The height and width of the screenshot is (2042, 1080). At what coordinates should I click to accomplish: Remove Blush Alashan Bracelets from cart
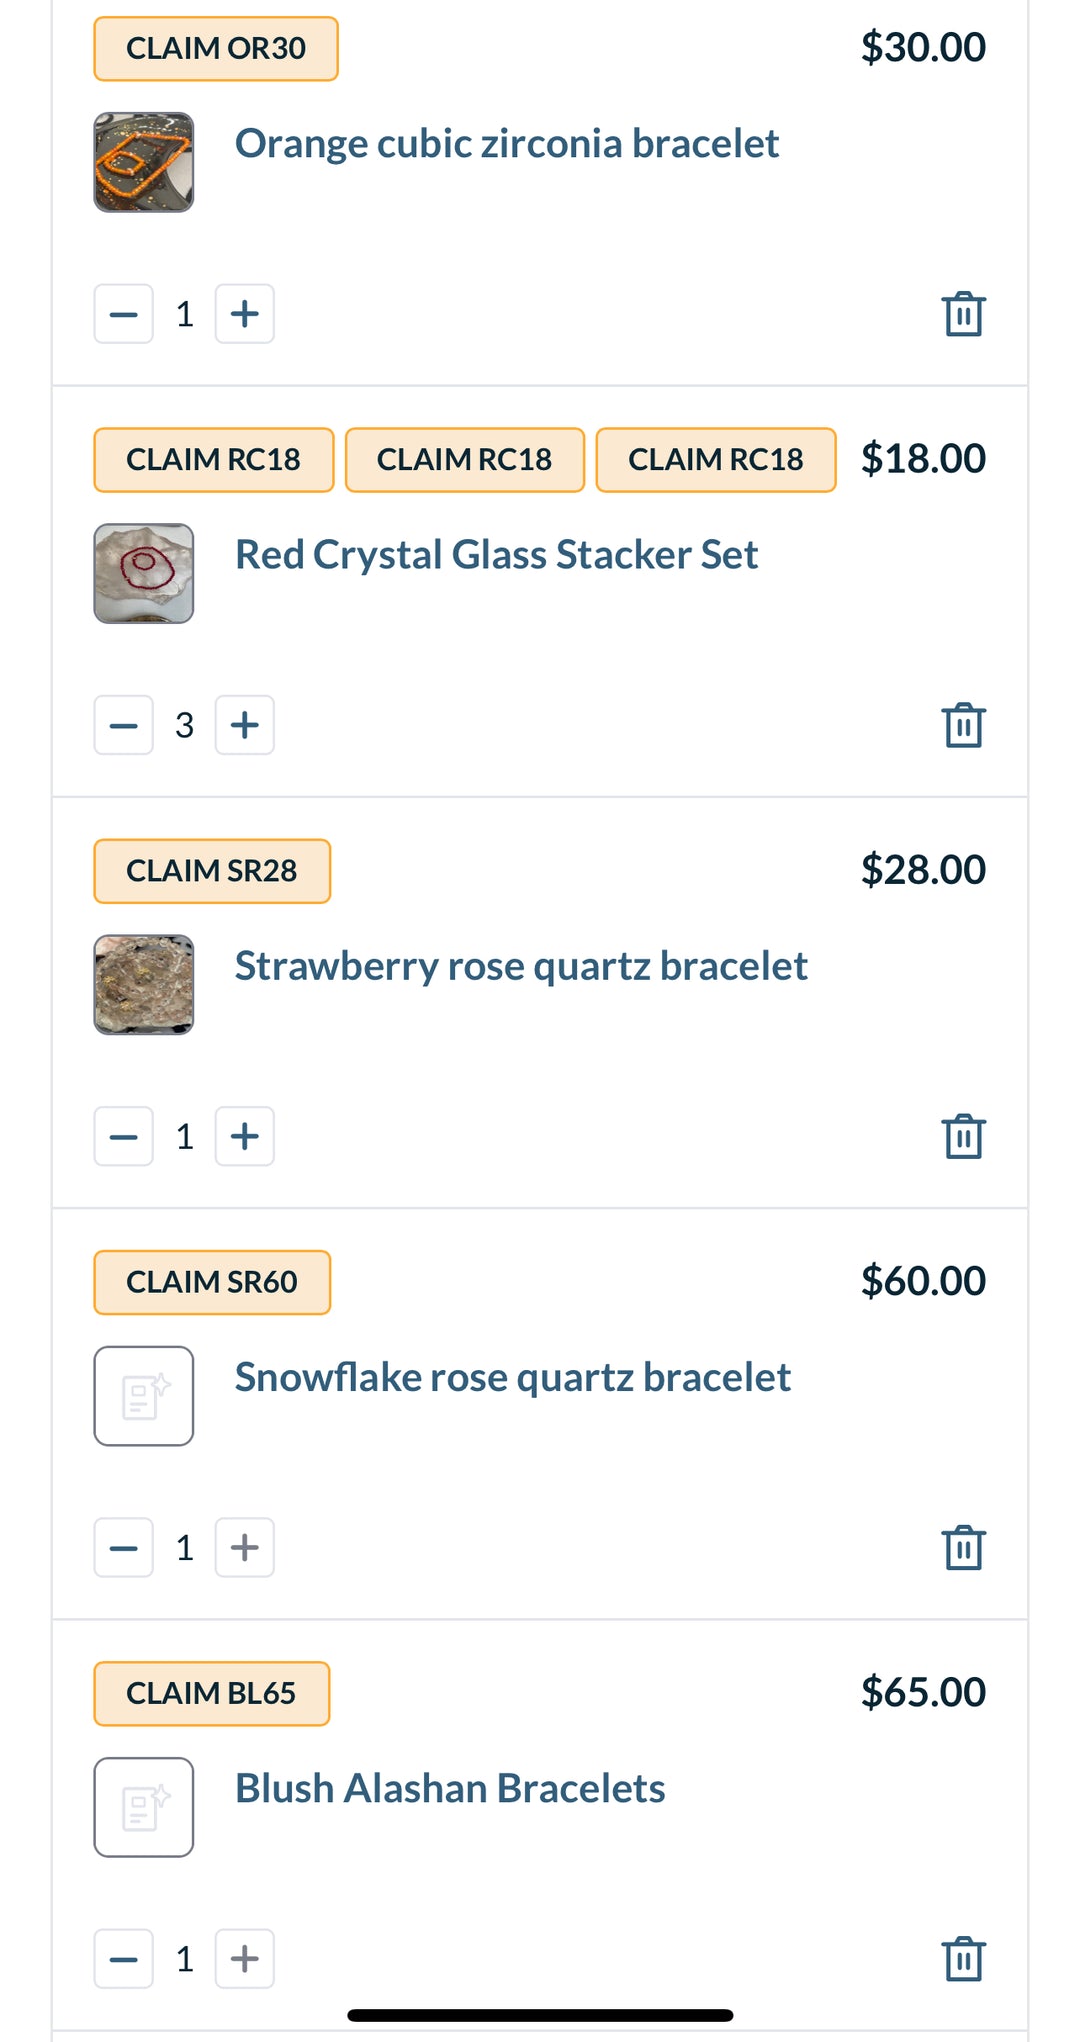963,1958
